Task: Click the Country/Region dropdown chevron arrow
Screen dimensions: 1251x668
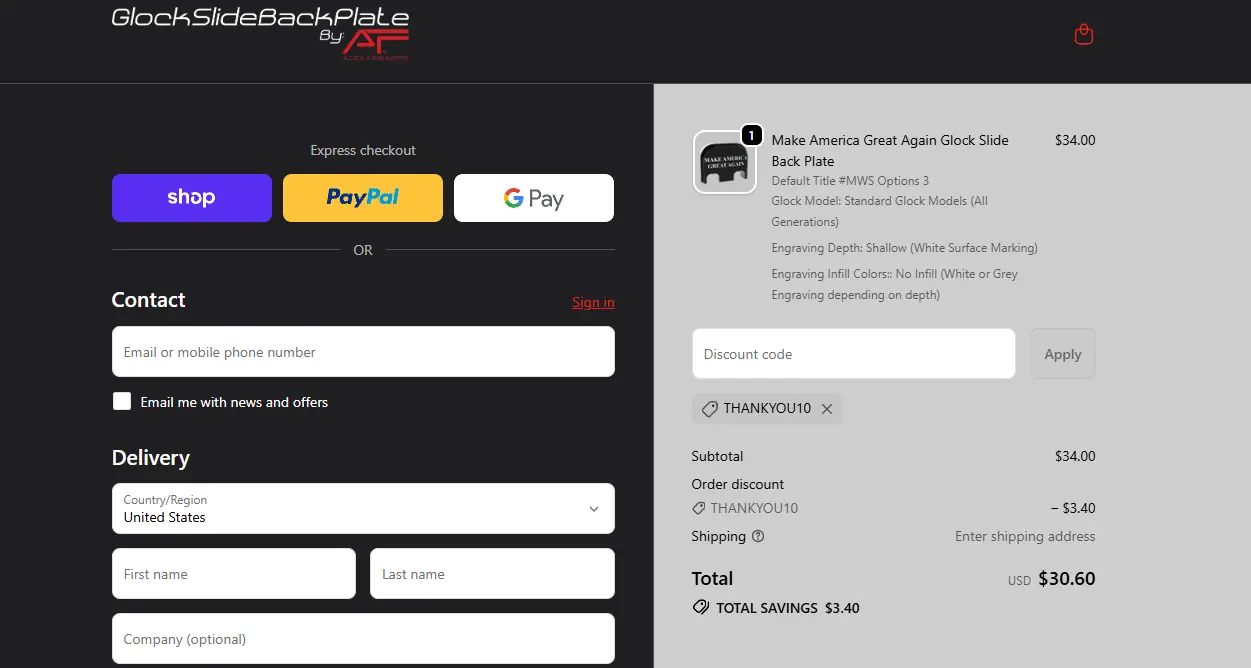Action: 593,509
